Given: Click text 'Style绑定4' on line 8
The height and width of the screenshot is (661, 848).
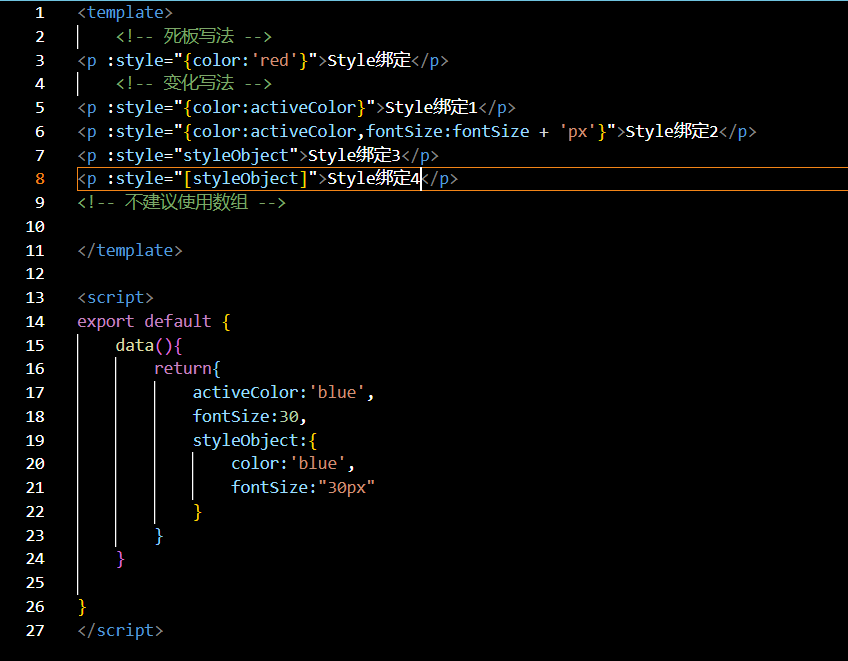Looking at the screenshot, I should (374, 179).
